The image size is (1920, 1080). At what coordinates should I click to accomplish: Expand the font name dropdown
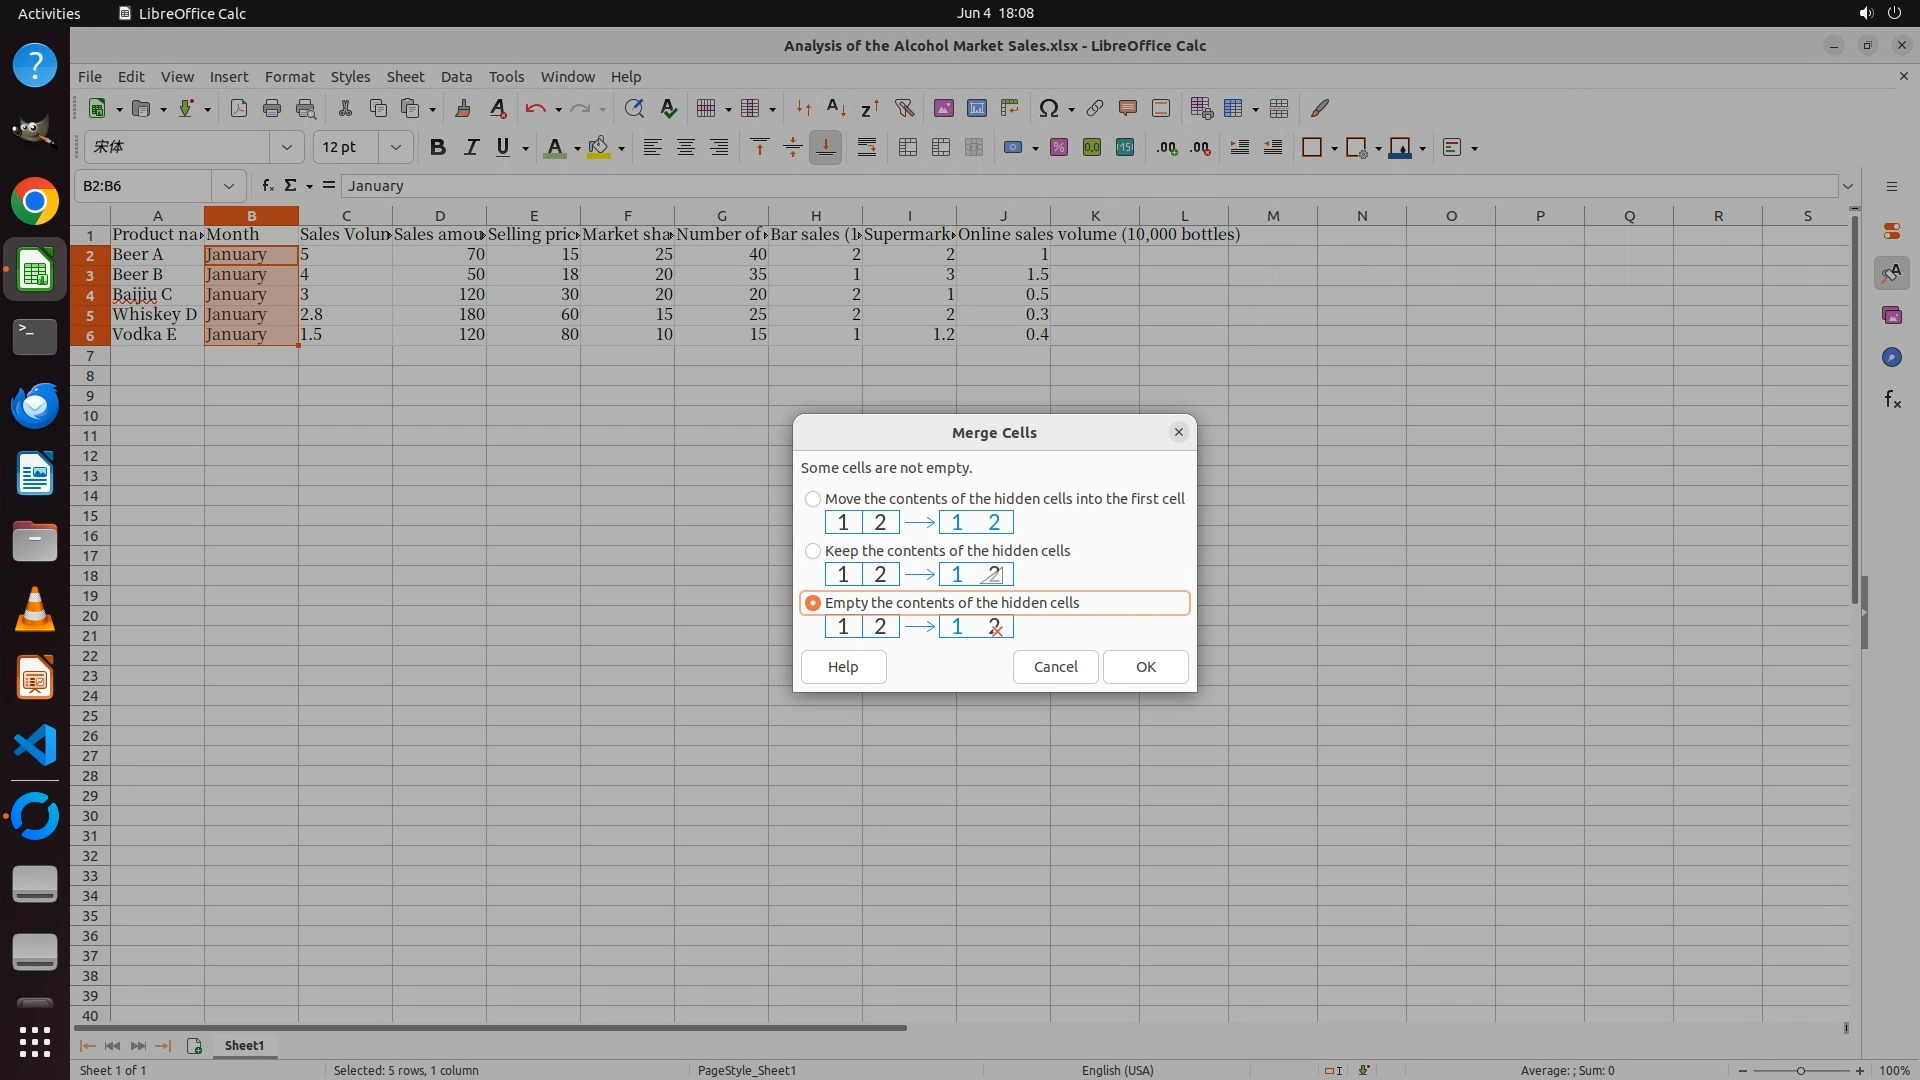287,148
